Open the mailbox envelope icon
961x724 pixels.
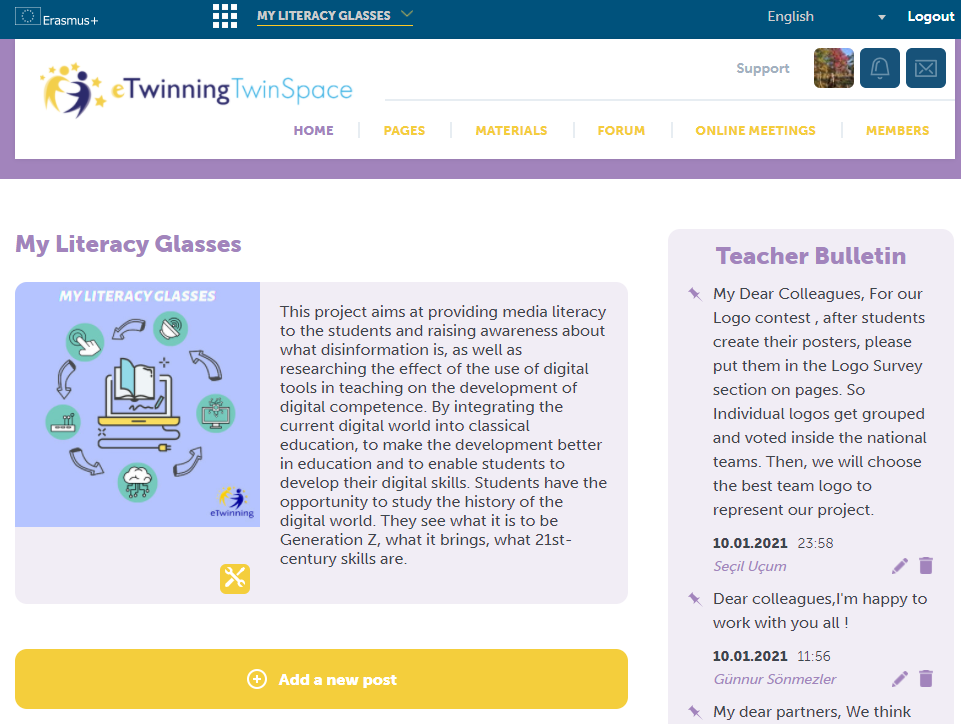point(925,68)
